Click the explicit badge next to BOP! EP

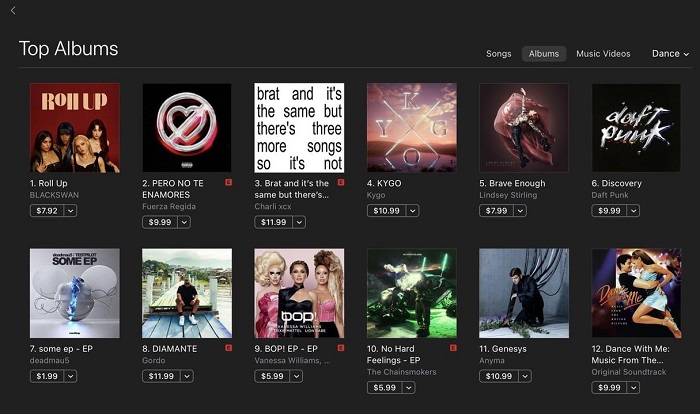tap(341, 347)
